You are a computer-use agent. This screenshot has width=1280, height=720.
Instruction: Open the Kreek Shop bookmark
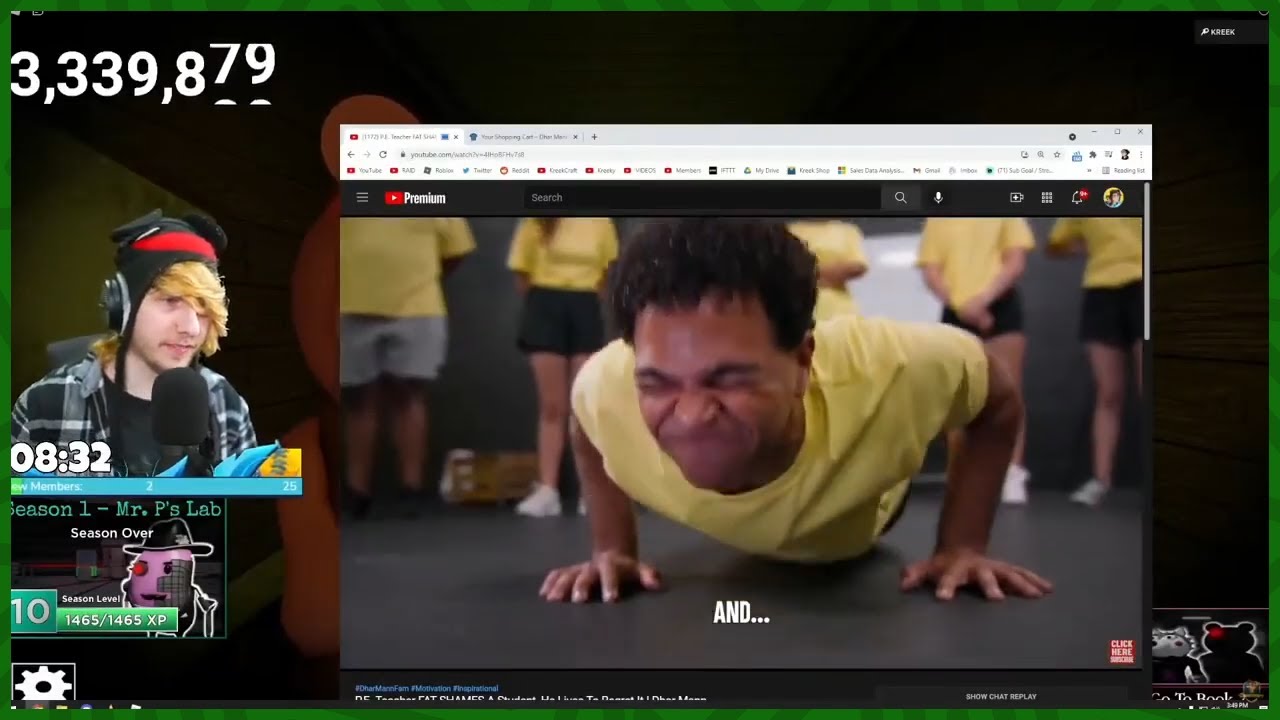(x=808, y=171)
